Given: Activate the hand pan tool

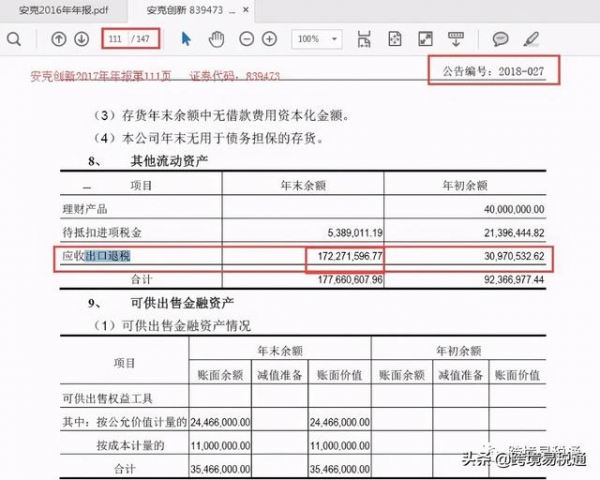Looking at the screenshot, I should point(216,39).
